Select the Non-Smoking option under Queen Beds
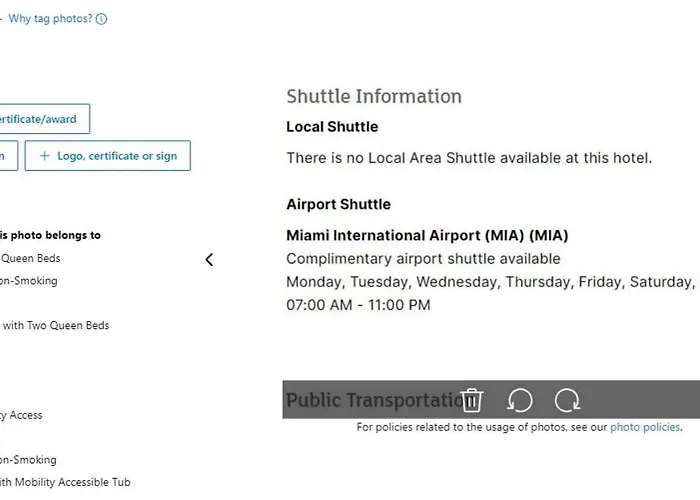 click(x=29, y=281)
